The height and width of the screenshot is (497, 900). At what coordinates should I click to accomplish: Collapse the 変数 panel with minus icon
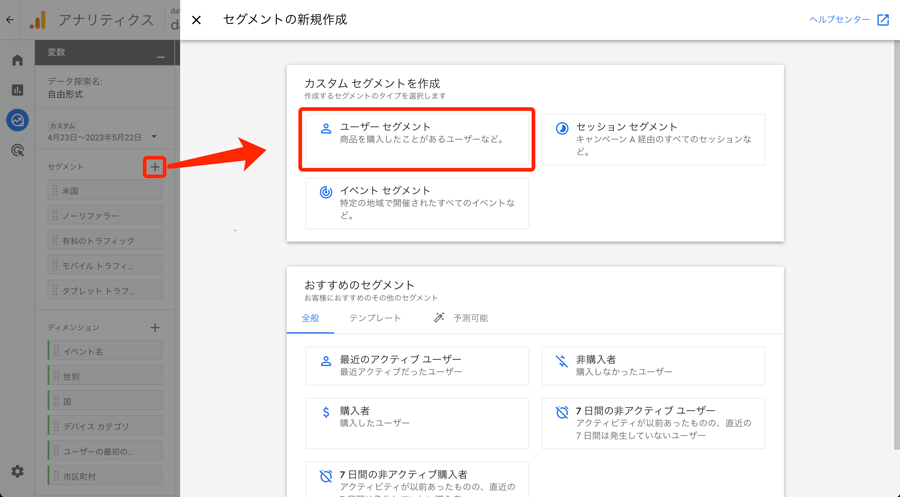(x=160, y=56)
